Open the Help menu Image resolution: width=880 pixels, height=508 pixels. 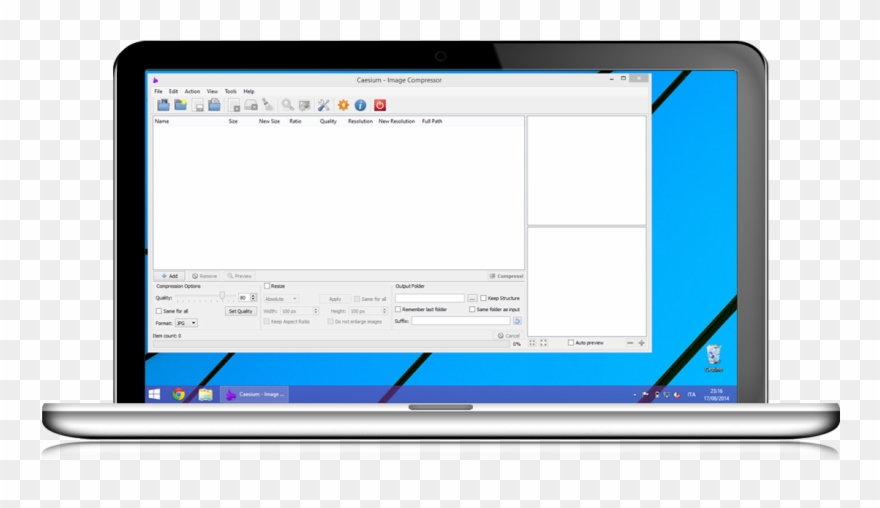(x=249, y=91)
